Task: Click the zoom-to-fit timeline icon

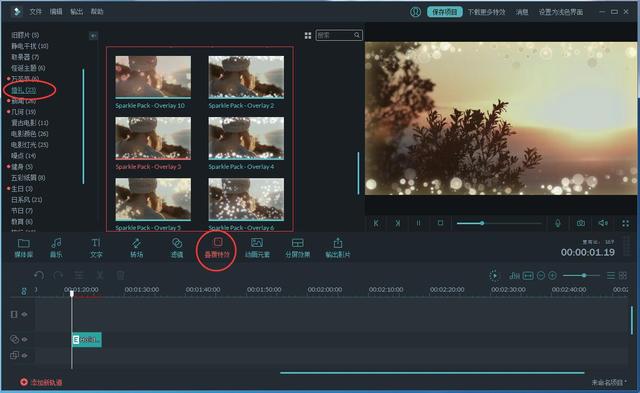Action: 528,276
